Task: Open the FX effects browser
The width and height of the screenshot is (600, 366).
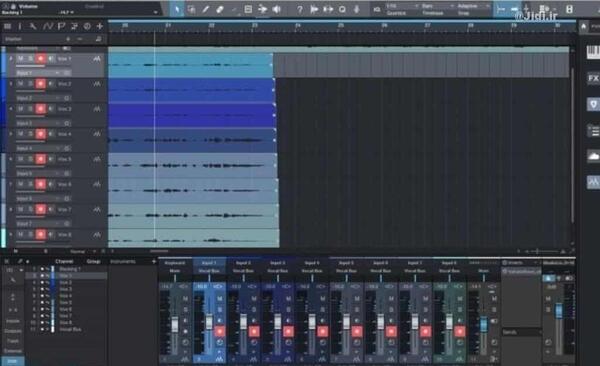Action: (593, 78)
